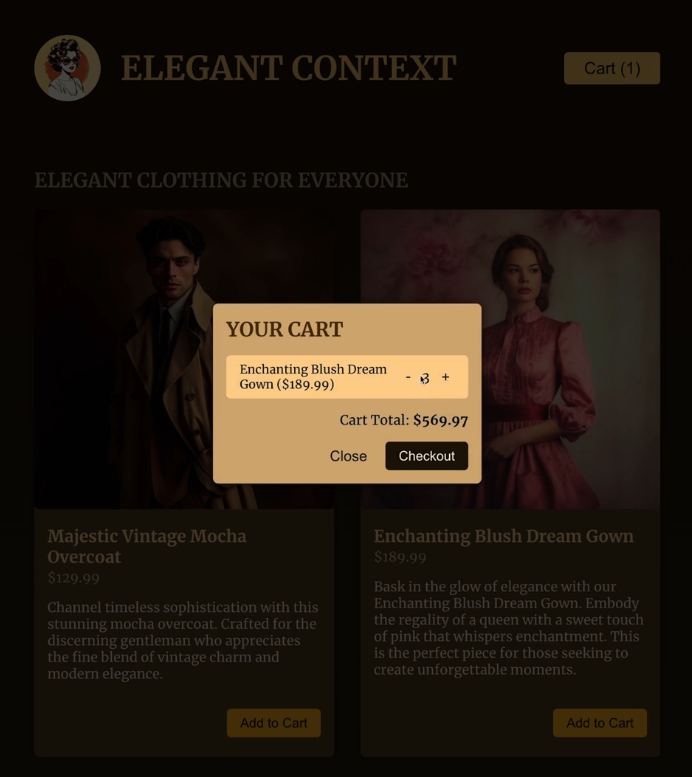Screen dimensions: 692x777
Task: Click the Cart Total amount $569.97
Action: click(440, 421)
